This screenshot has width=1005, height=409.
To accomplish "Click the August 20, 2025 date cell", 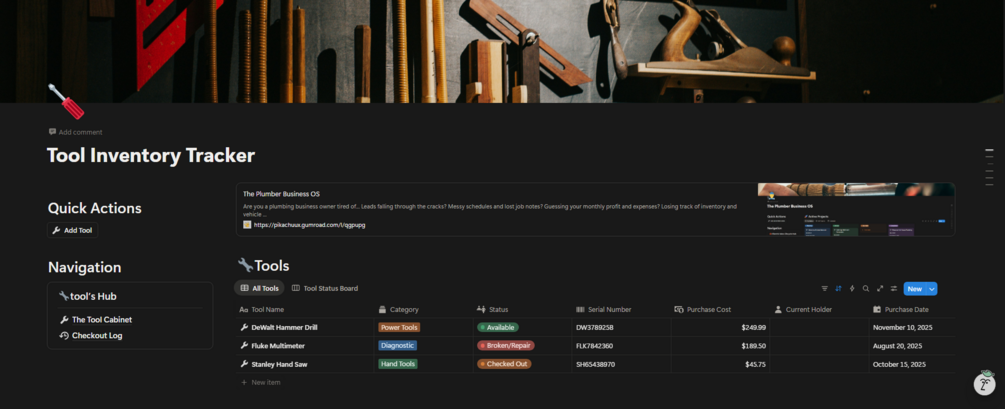I will [x=912, y=346].
